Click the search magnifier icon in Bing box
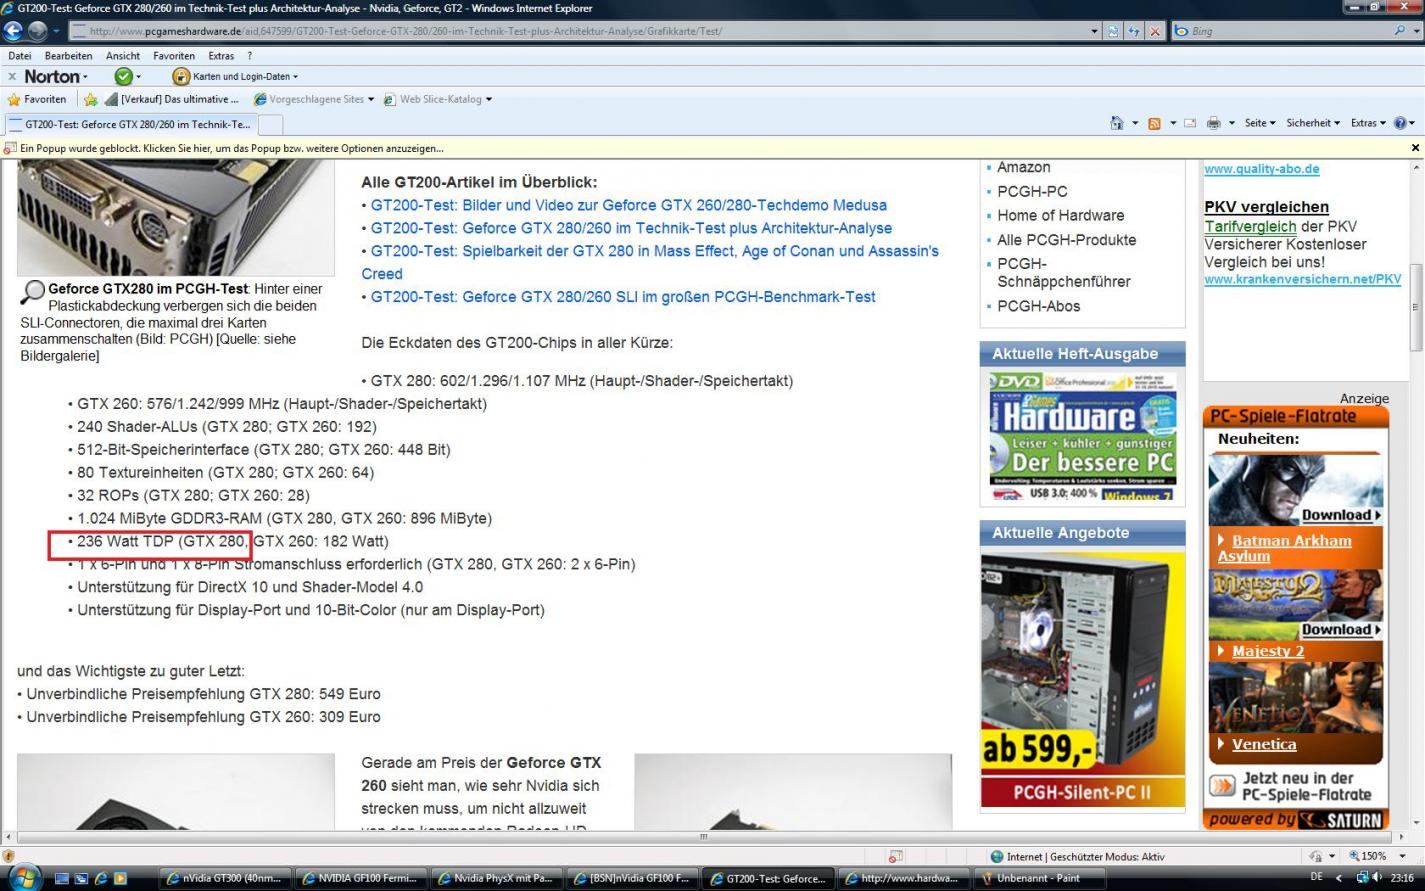This screenshot has height=891, width=1425. click(x=1400, y=31)
